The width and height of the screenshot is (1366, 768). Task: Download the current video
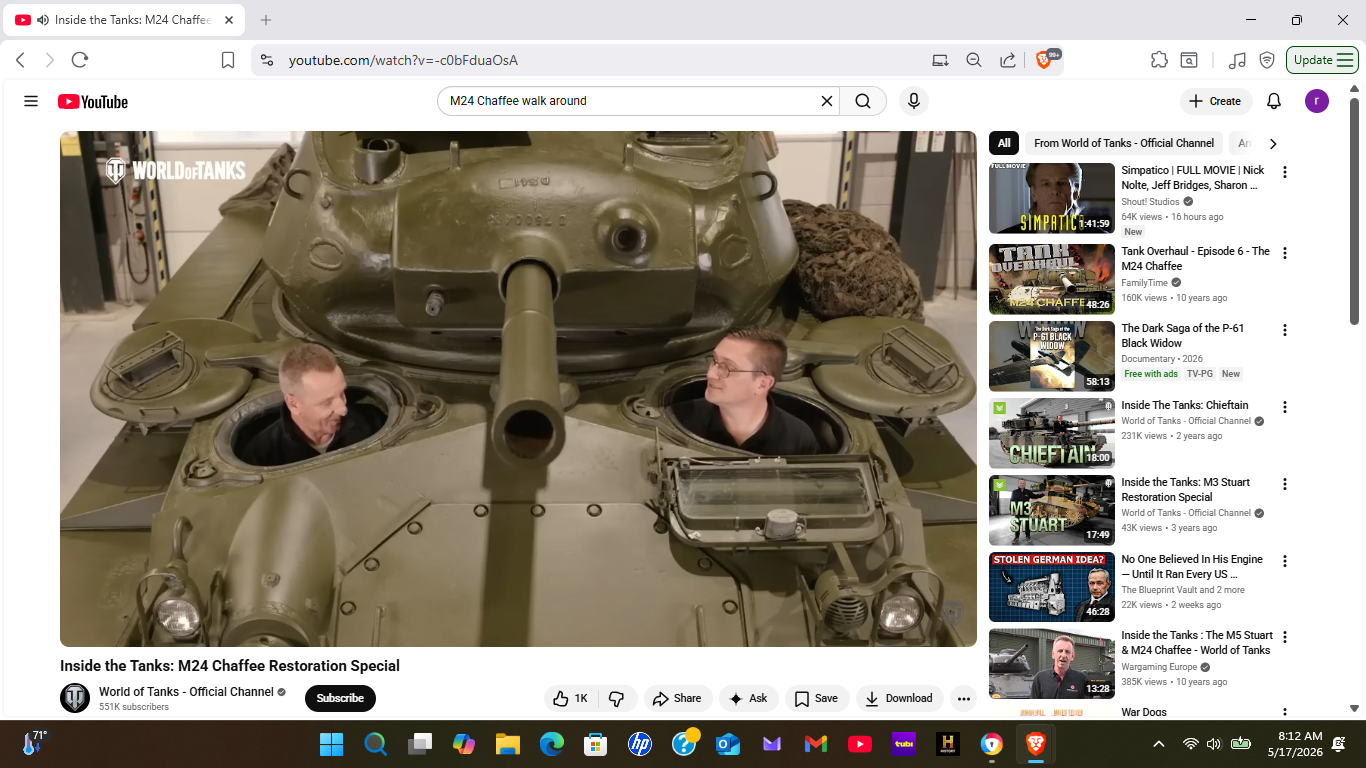898,699
